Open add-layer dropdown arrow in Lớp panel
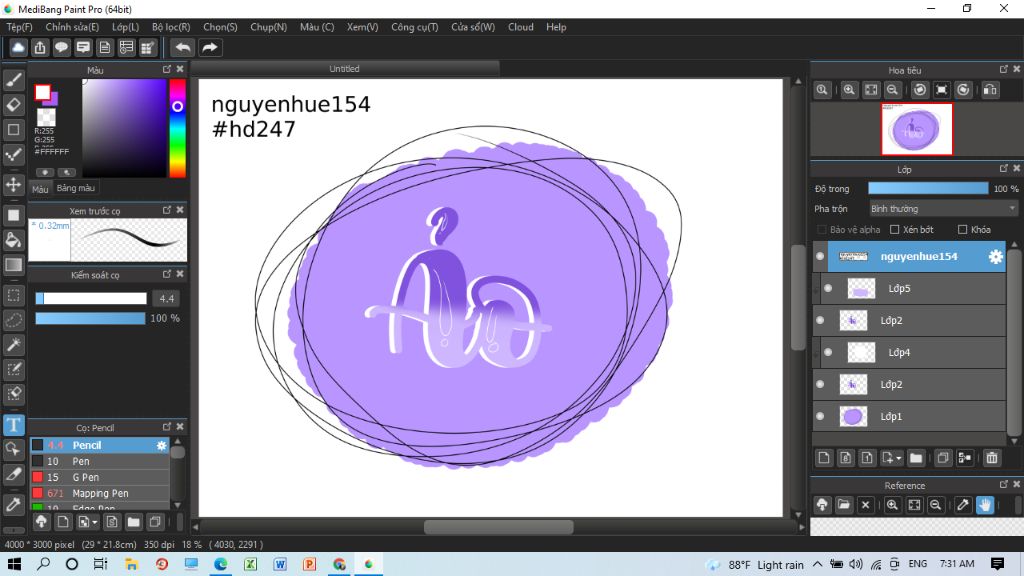The image size is (1024, 576). pos(899,458)
